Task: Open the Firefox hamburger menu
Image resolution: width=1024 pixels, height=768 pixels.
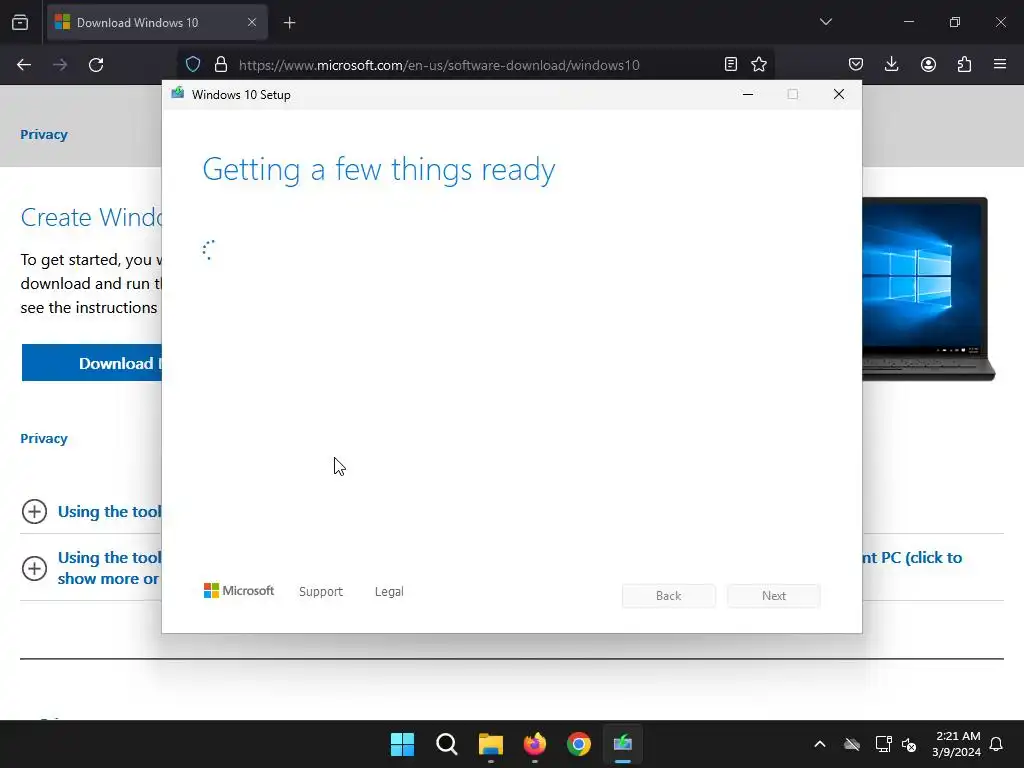Action: tap(1000, 64)
